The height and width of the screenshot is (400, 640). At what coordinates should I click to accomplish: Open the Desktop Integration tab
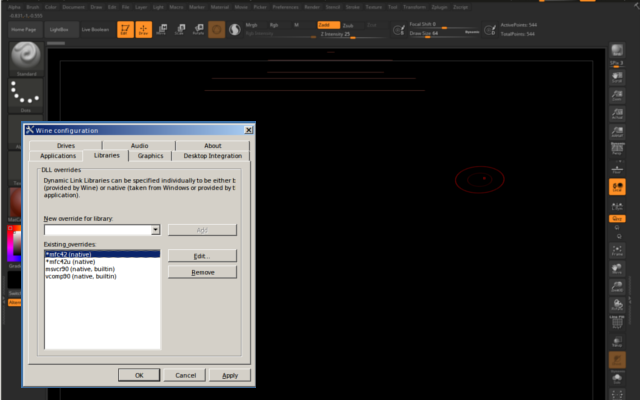212,156
